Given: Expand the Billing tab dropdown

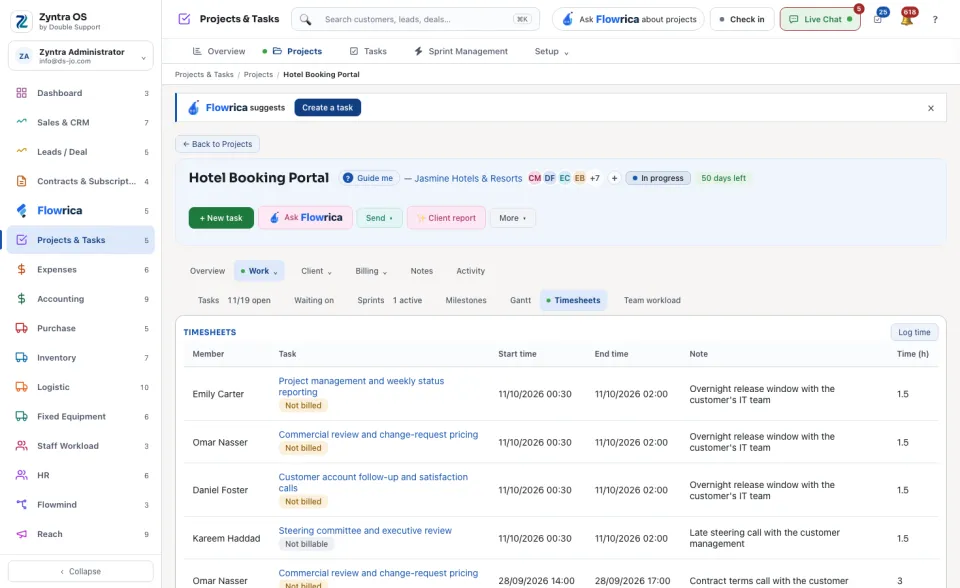Looking at the screenshot, I should pos(371,271).
